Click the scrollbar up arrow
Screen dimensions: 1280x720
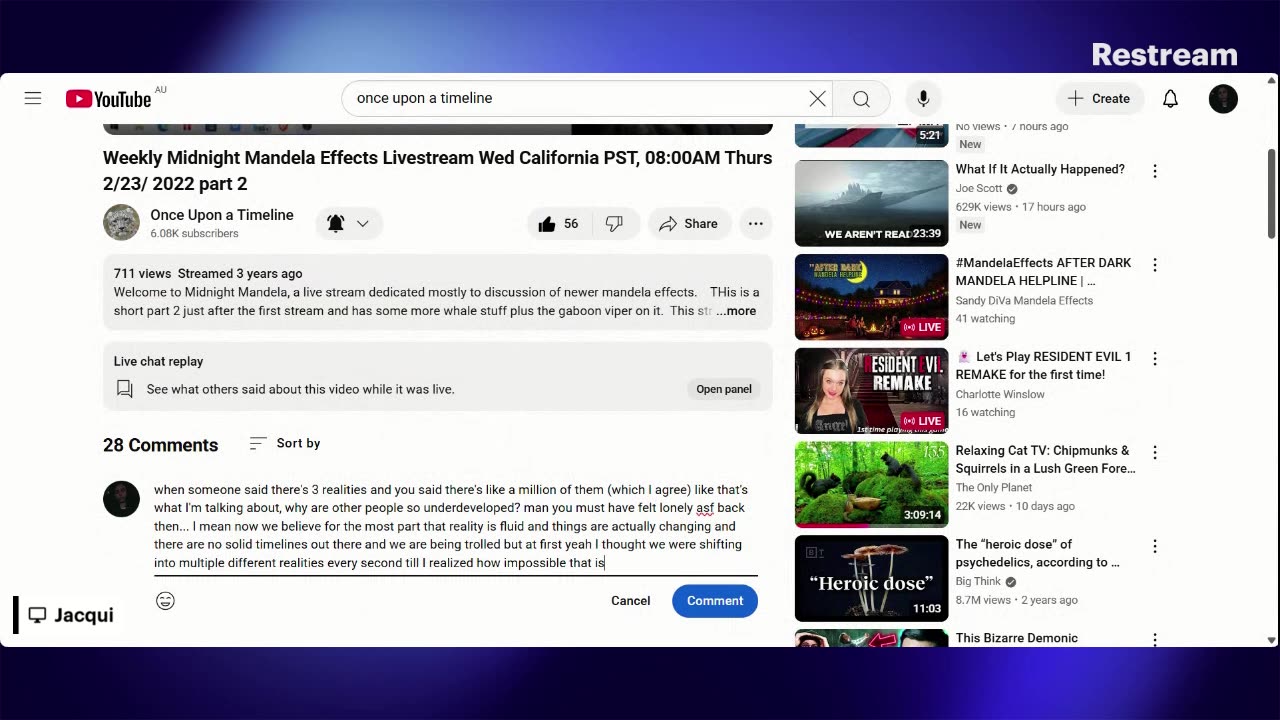1272,79
